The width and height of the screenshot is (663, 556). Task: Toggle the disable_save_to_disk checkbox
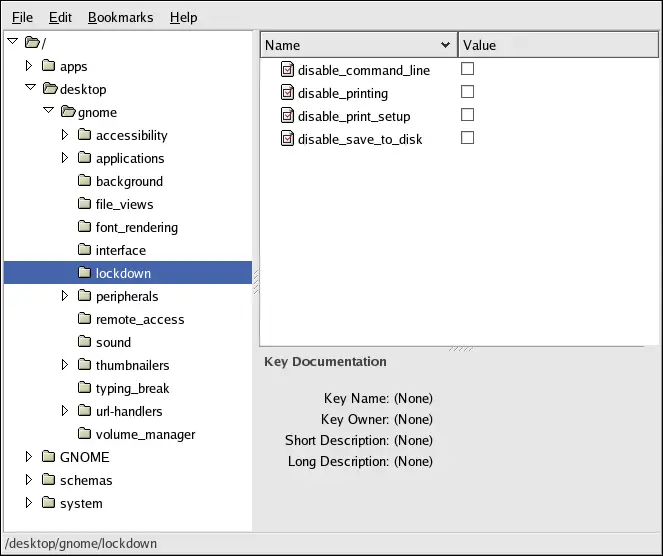pos(467,138)
